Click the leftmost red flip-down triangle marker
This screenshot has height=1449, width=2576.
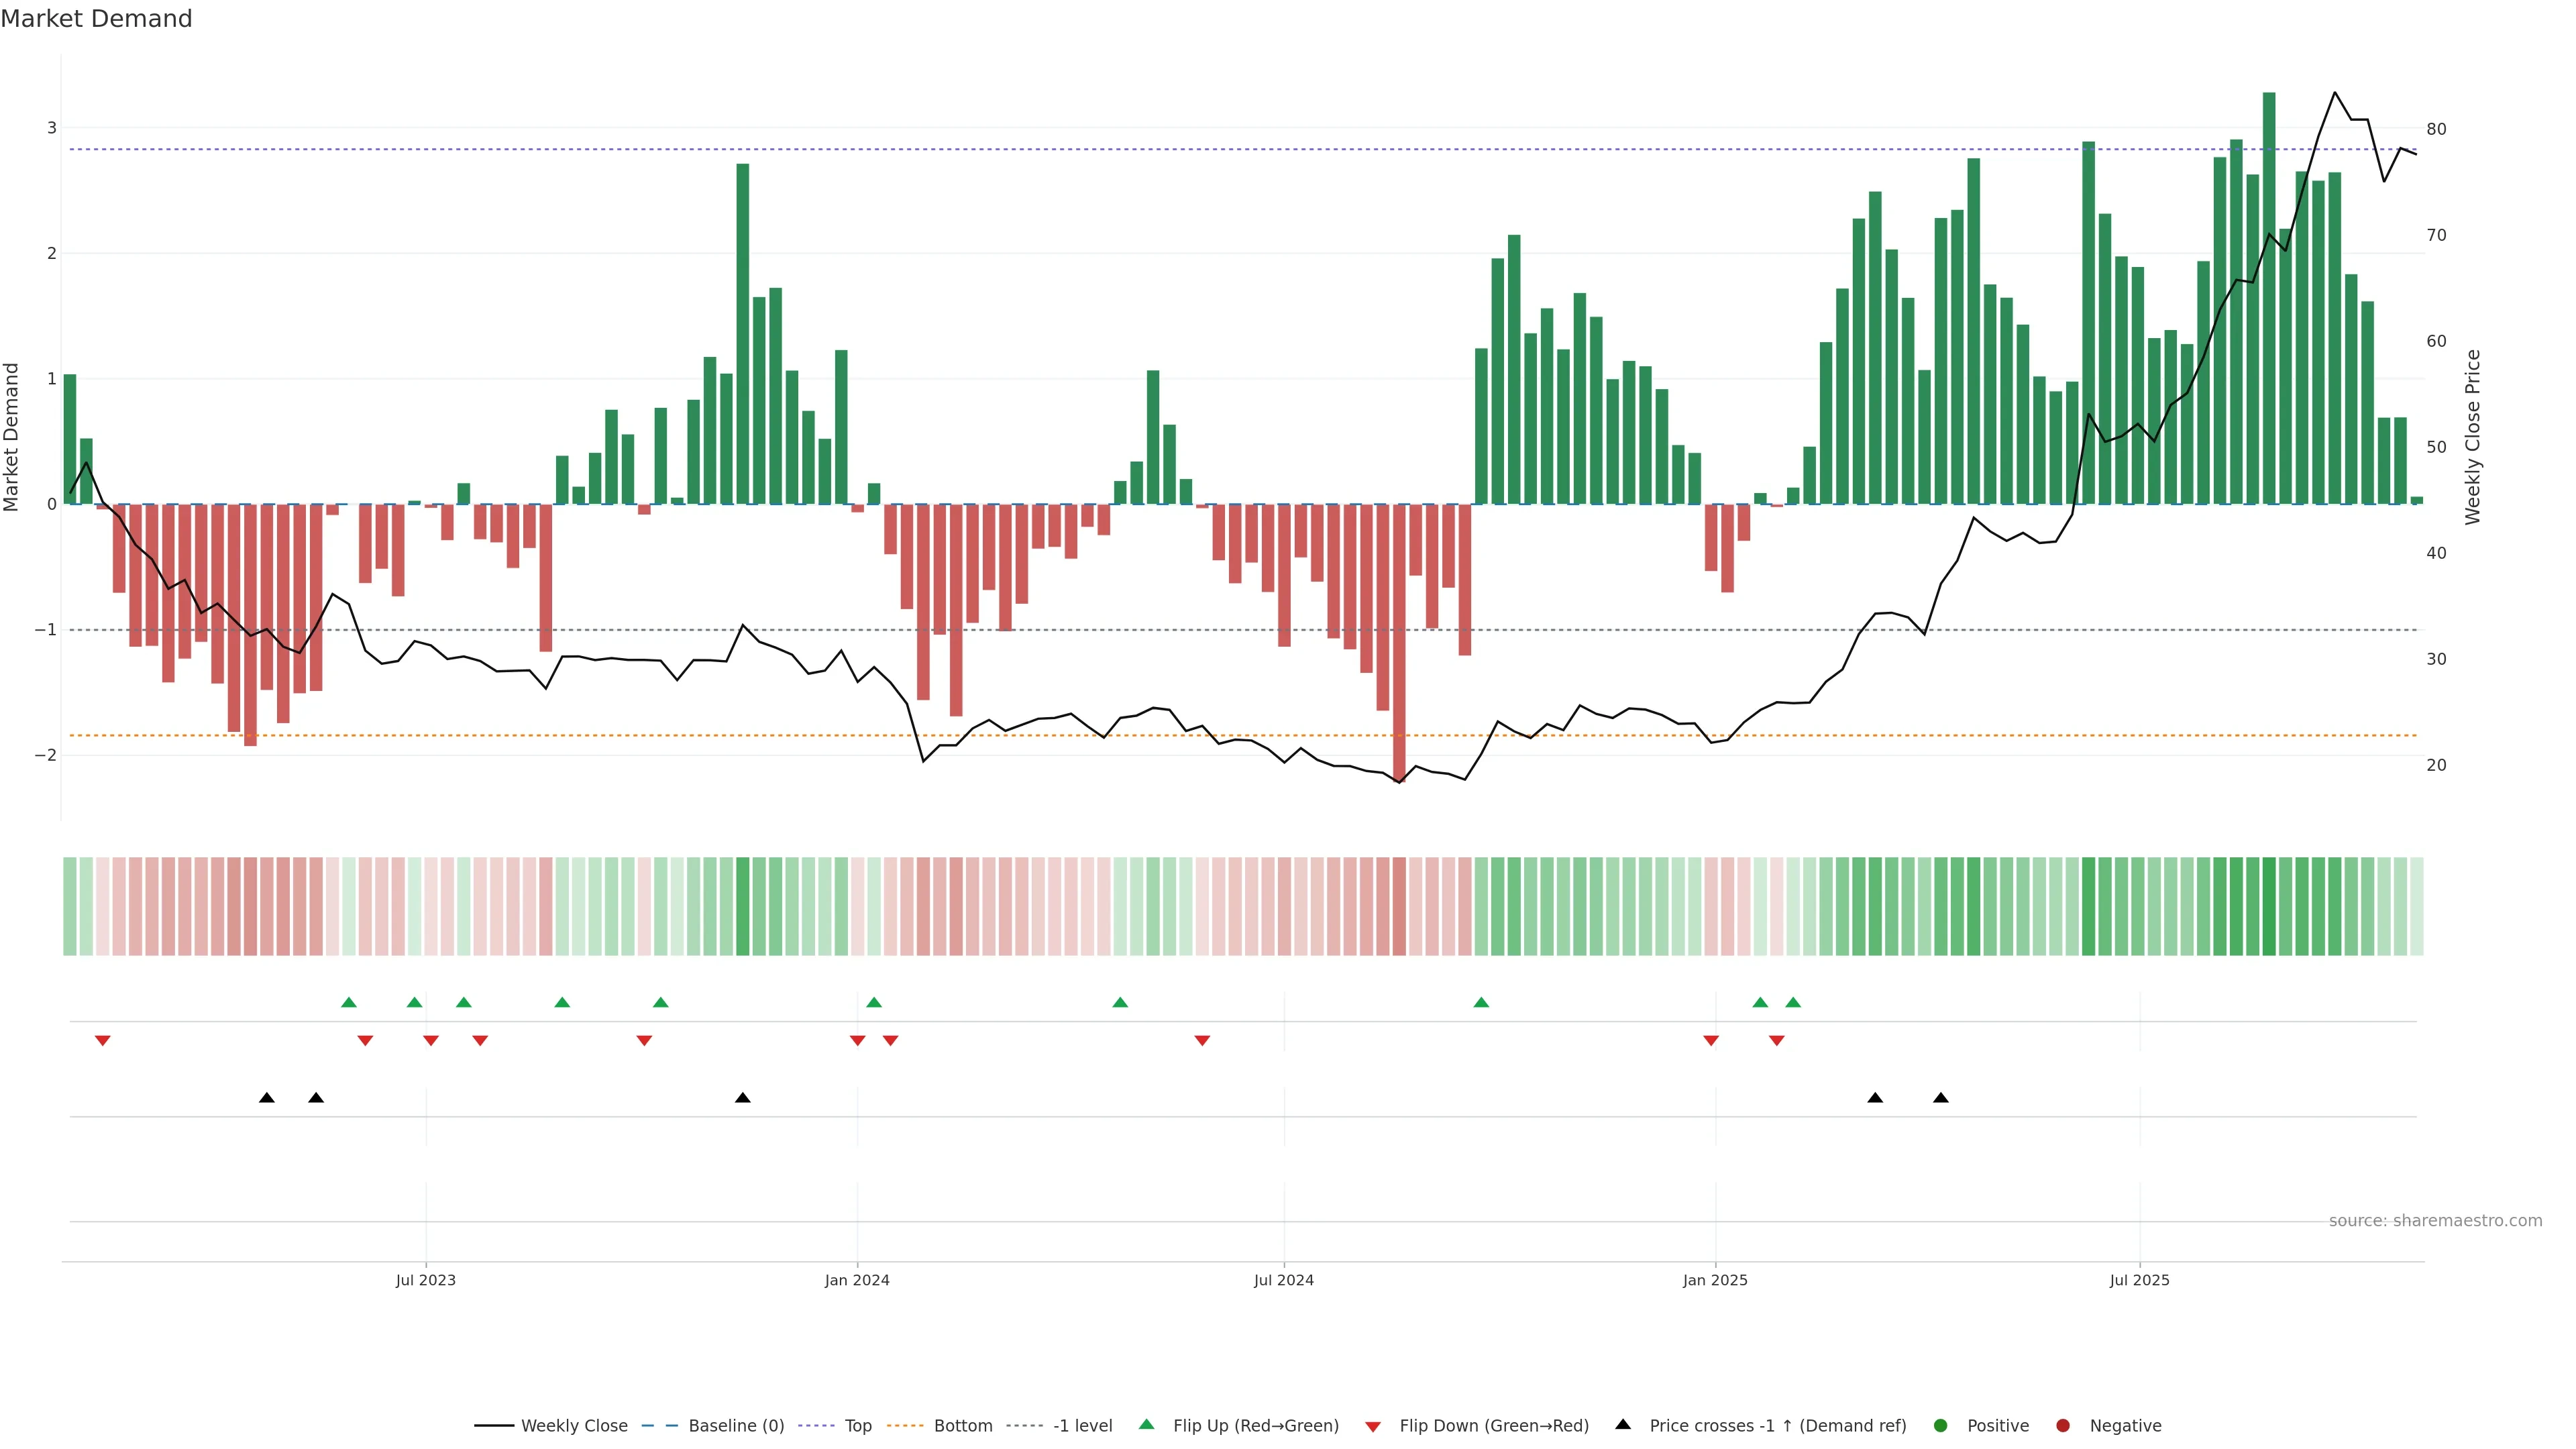pyautogui.click(x=102, y=1041)
